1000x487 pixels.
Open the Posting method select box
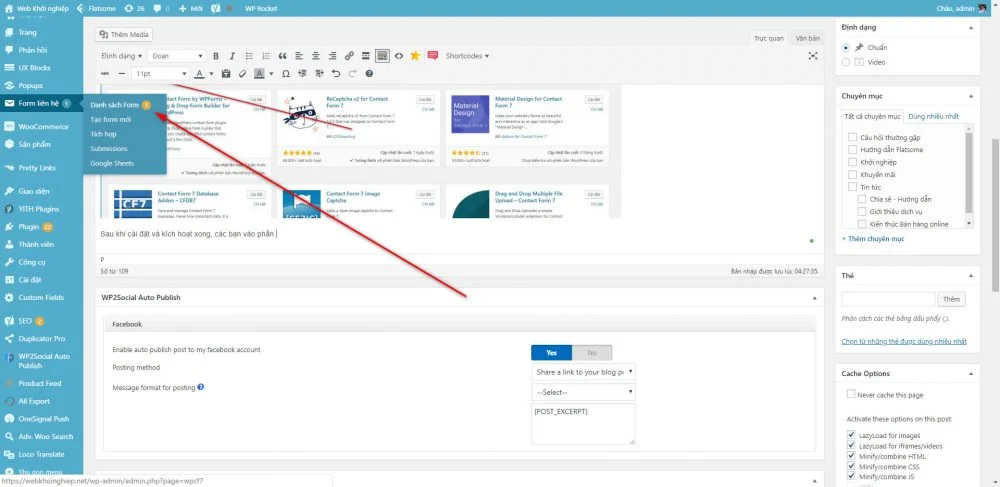coord(583,372)
